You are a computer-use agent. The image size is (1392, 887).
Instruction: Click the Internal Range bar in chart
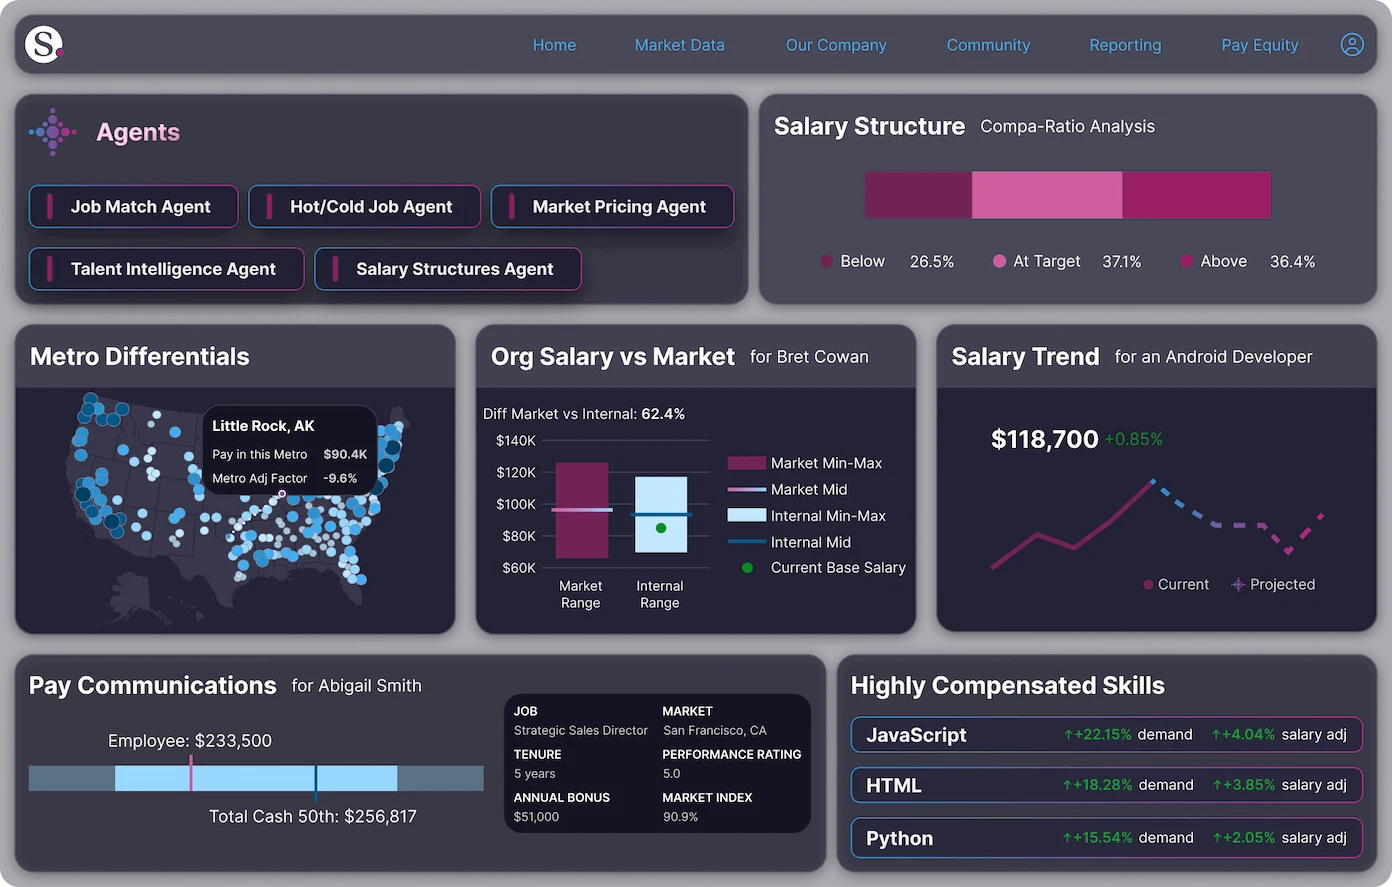[x=661, y=515]
